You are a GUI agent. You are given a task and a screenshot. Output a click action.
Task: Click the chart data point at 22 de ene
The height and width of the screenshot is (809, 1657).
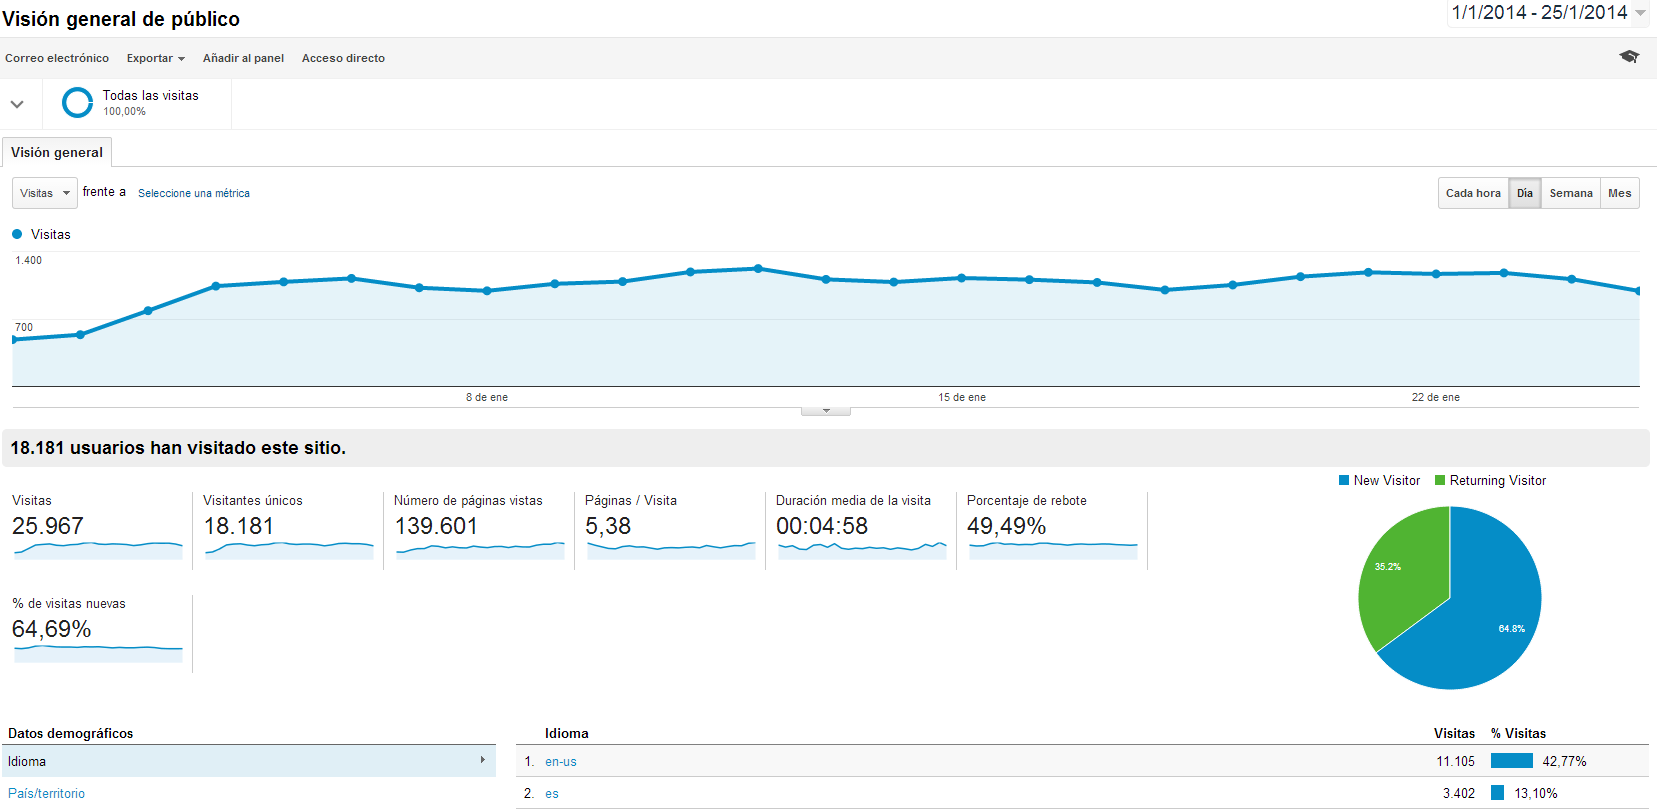pyautogui.click(x=1436, y=274)
